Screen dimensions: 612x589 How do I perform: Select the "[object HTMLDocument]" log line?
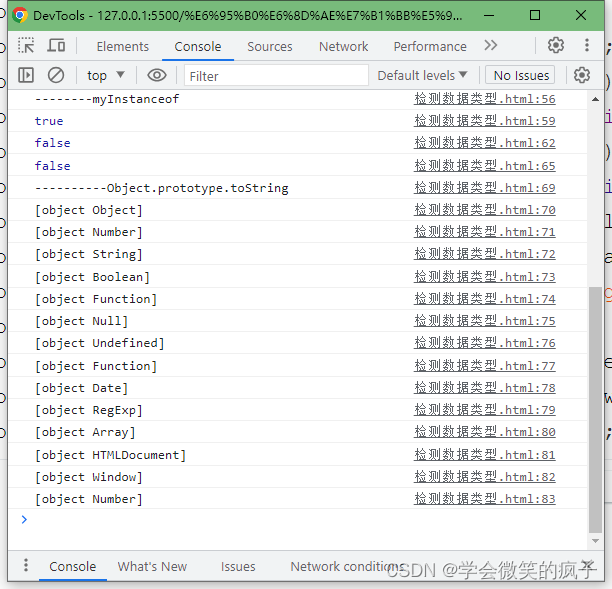110,455
